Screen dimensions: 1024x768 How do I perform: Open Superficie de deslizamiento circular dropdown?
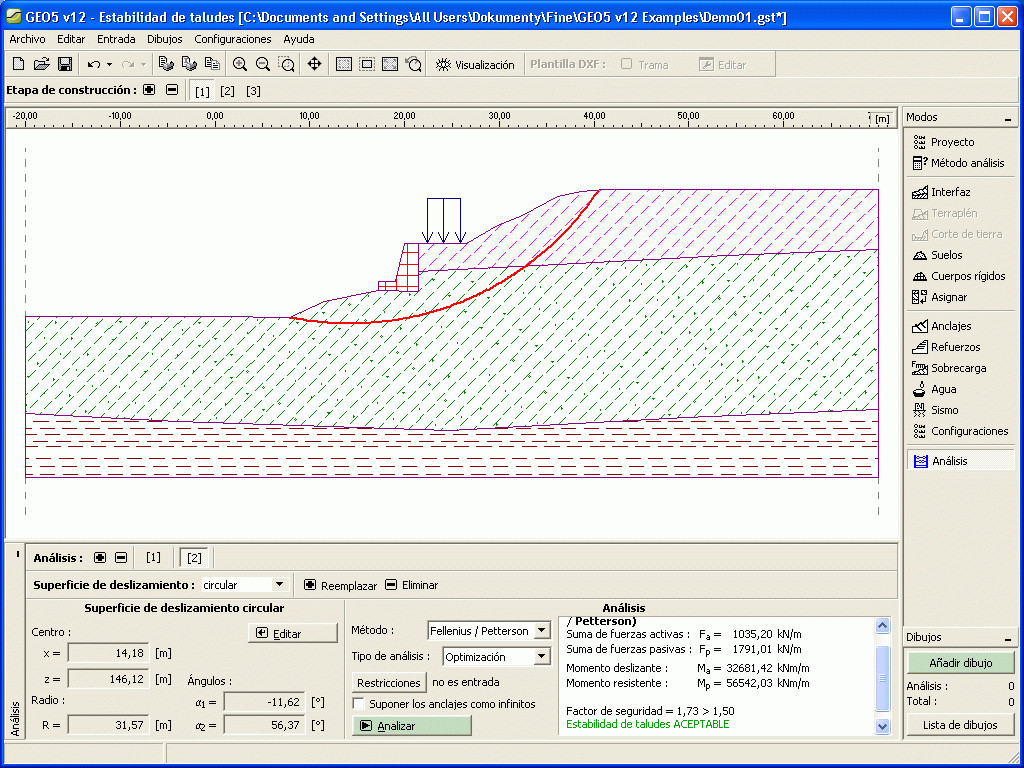(x=279, y=585)
